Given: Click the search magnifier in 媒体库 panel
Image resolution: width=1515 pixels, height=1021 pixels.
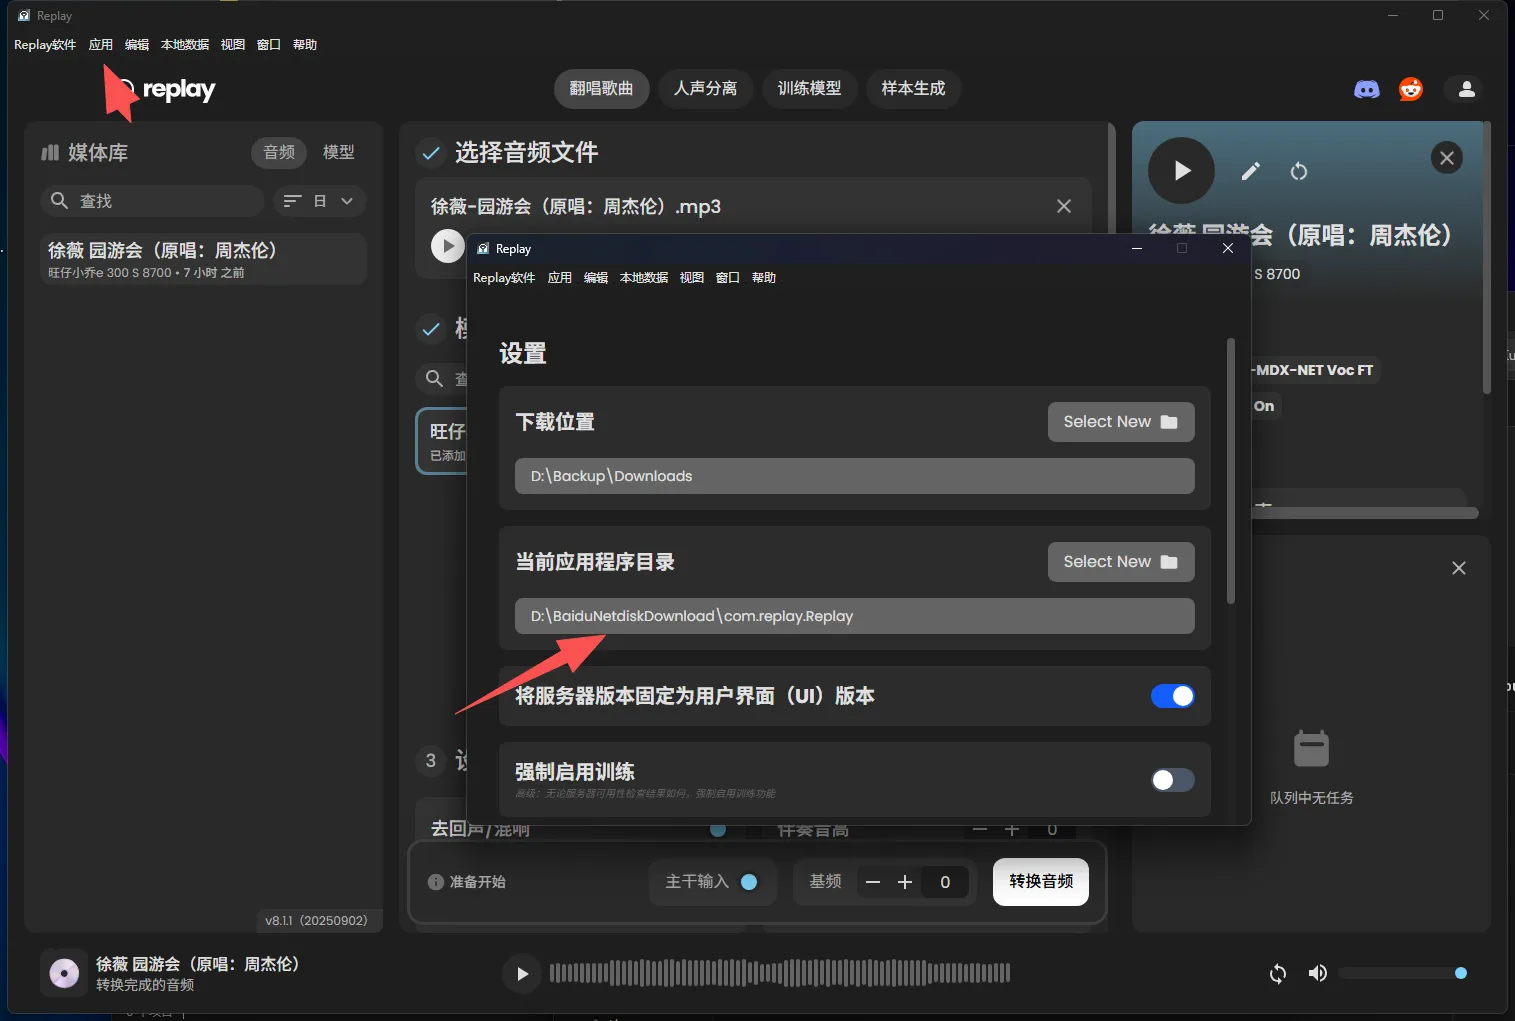Looking at the screenshot, I should pos(60,201).
